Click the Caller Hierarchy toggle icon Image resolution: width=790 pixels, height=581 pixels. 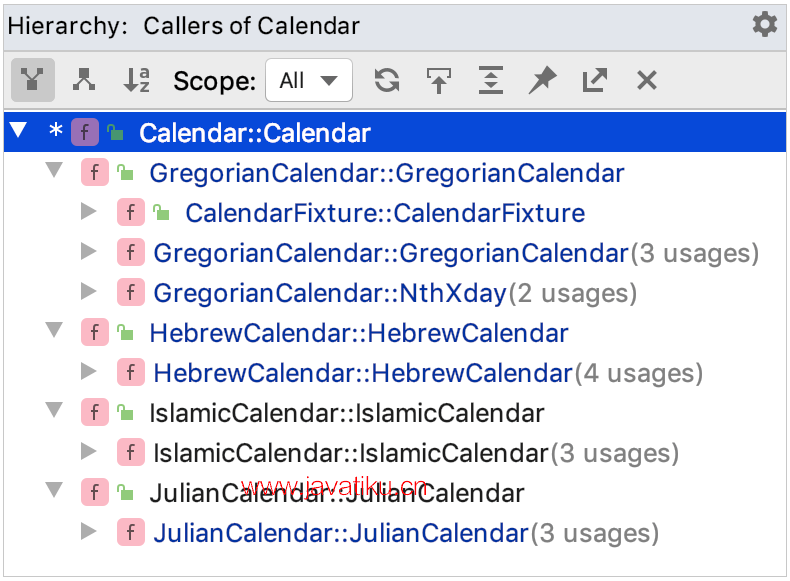(x=33, y=80)
